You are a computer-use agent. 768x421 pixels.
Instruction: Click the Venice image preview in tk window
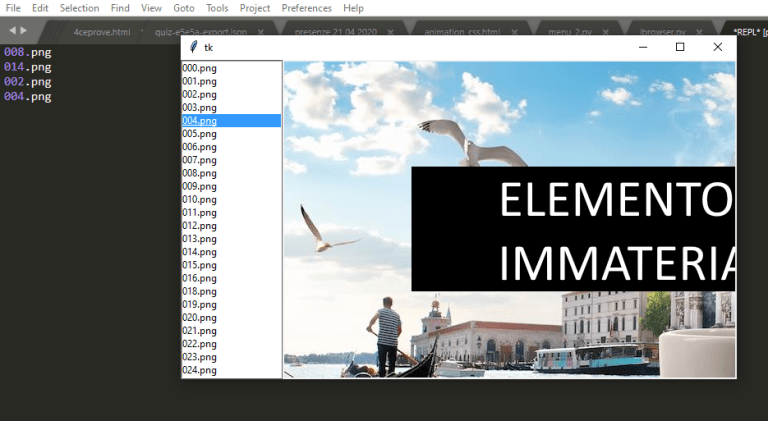coord(509,219)
